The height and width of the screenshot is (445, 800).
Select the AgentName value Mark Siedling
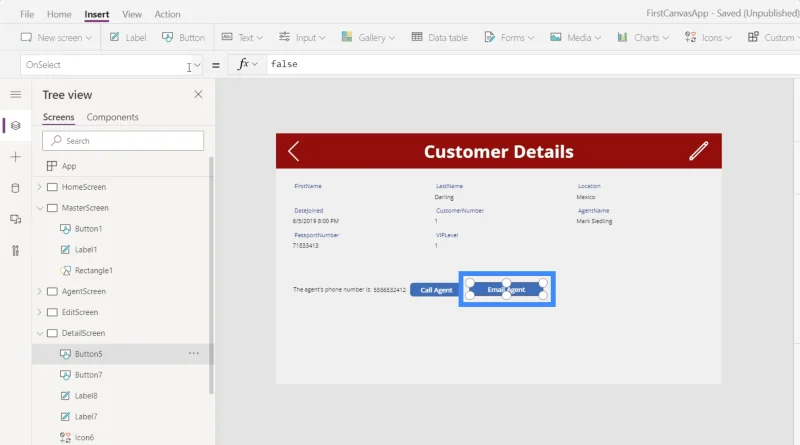(594, 221)
